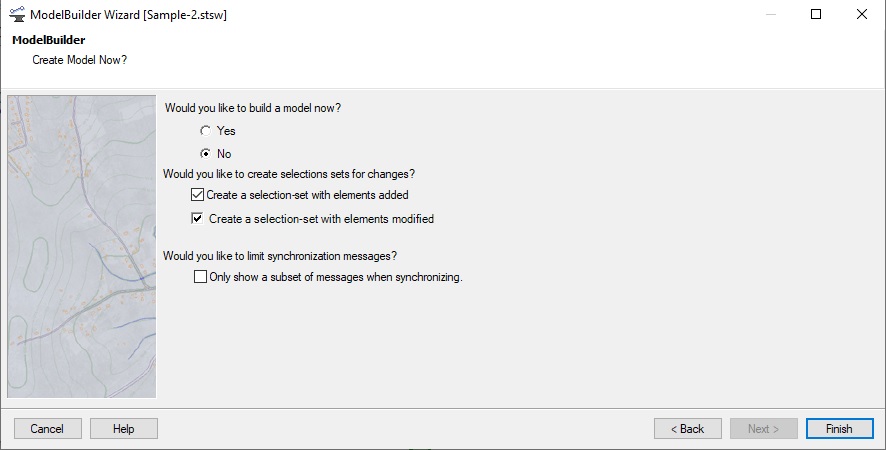Click the 'limit synchronization messages' question text
This screenshot has height=450, width=886.
coord(286,256)
